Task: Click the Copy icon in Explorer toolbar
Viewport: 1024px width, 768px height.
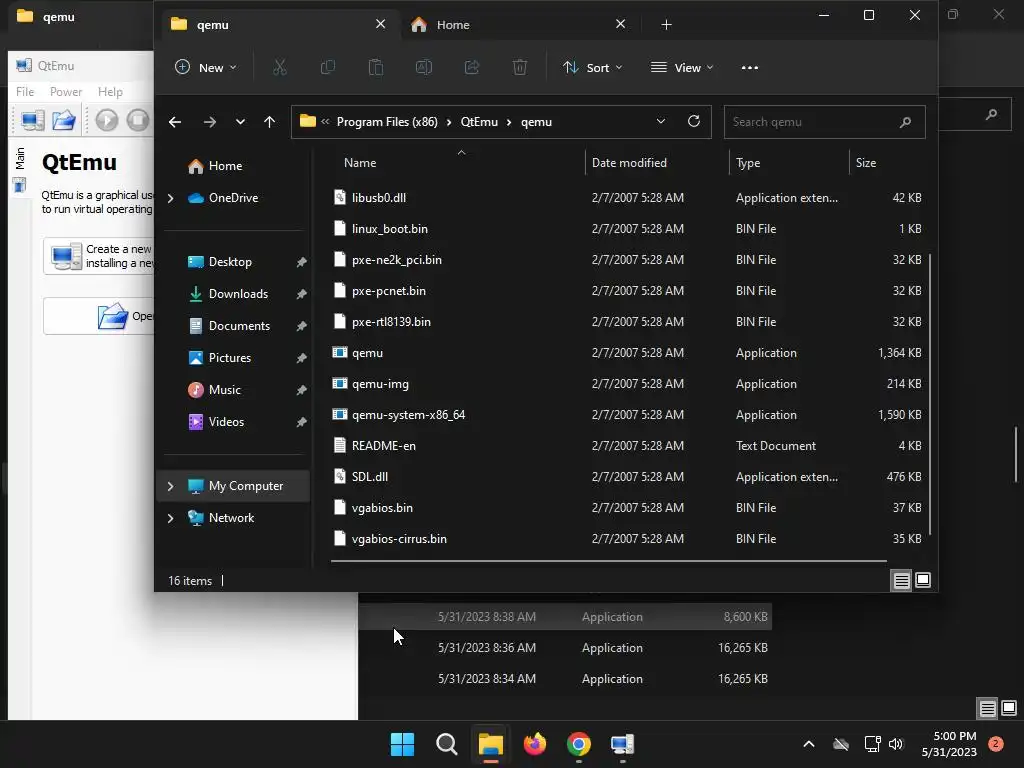Action: pyautogui.click(x=328, y=67)
